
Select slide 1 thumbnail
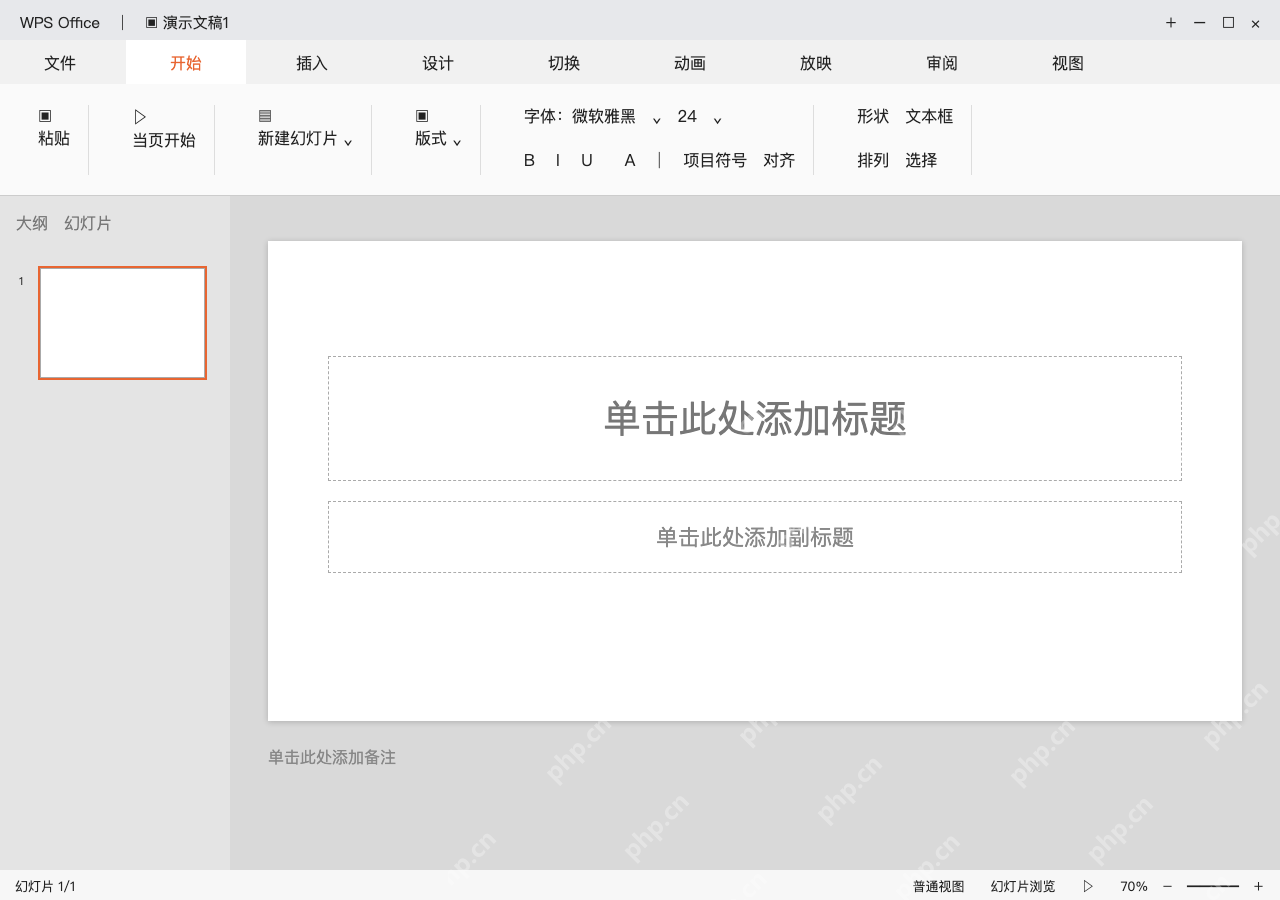click(x=123, y=323)
